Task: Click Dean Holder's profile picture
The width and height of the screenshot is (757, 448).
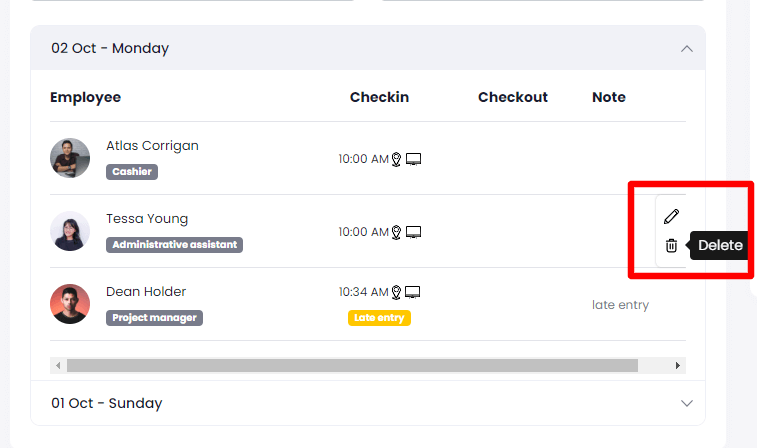Action: point(70,304)
